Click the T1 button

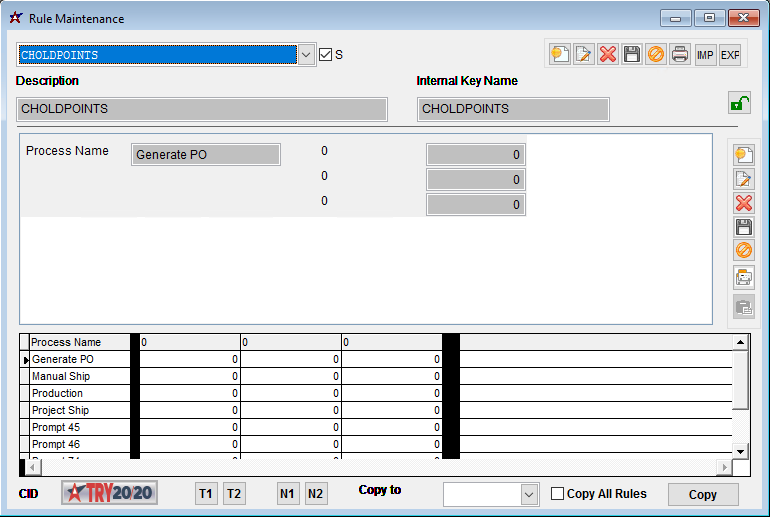point(205,494)
